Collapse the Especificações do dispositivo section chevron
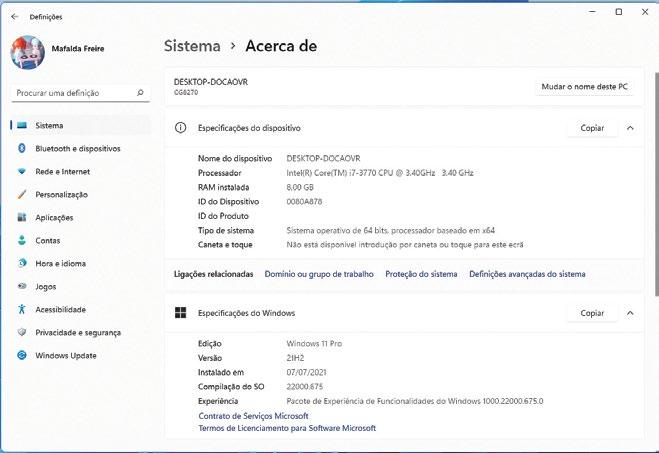The width and height of the screenshot is (659, 453). coord(630,128)
